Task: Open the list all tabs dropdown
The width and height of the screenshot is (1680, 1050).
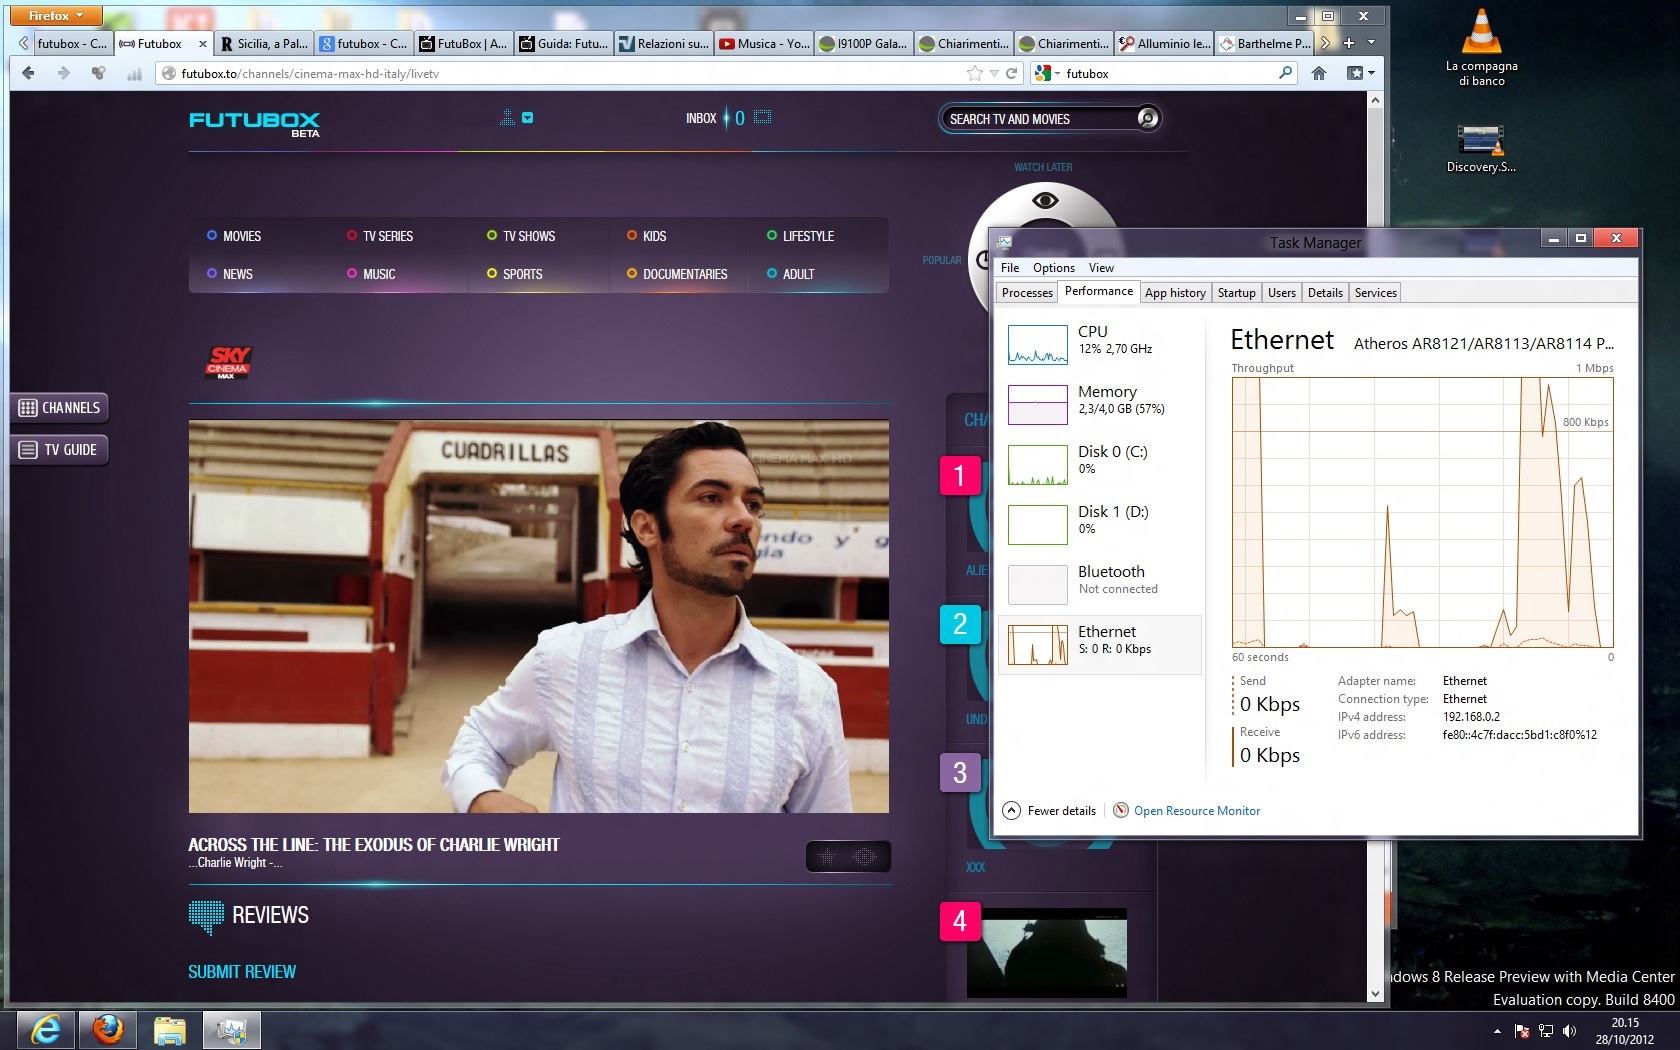Action: (1371, 43)
